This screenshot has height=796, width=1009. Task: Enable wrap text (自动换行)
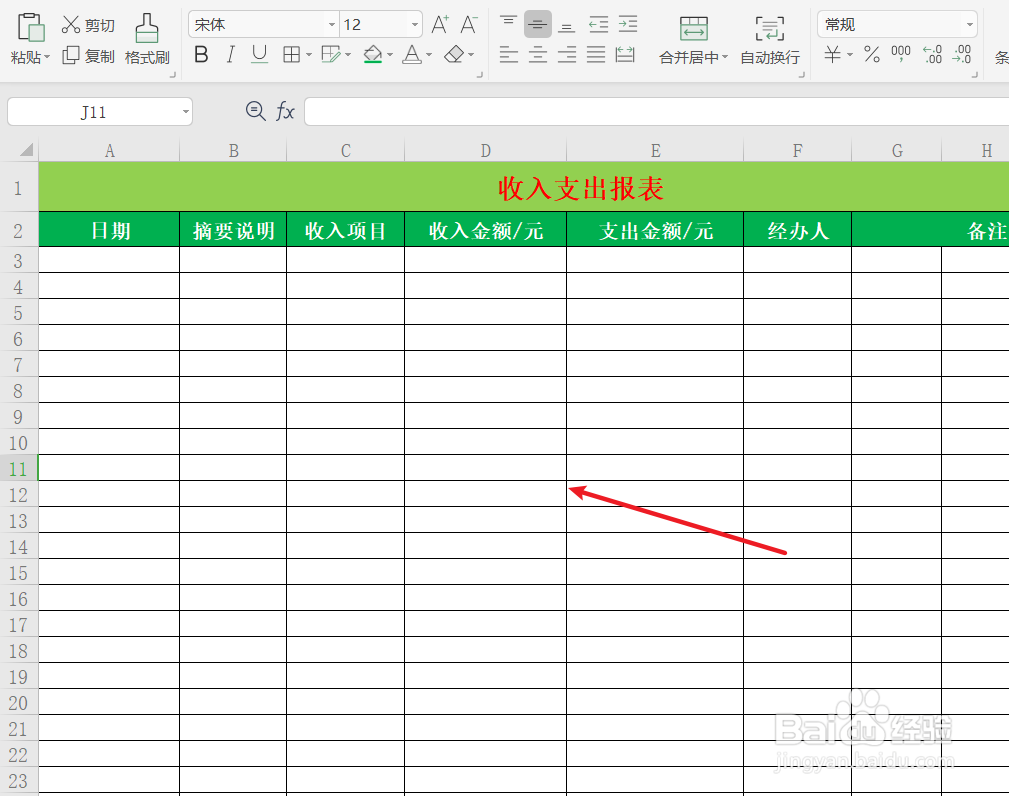pos(768,40)
